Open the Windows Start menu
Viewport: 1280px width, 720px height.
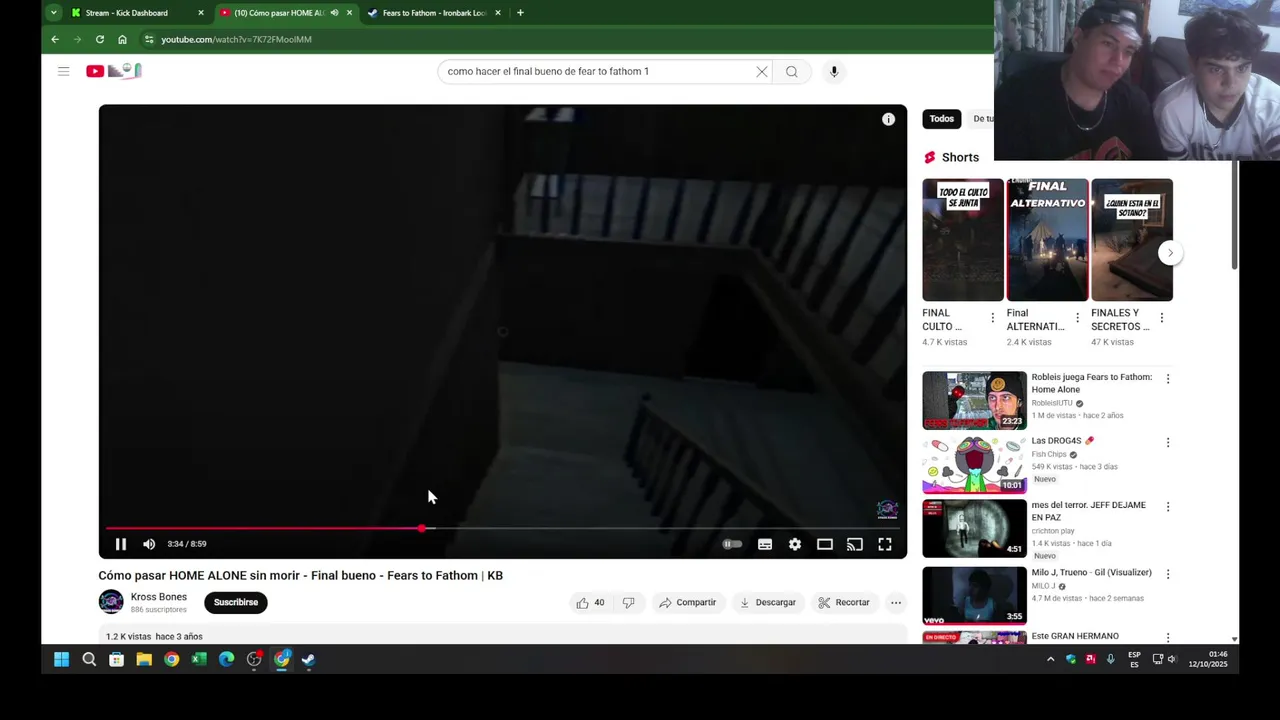[61, 659]
